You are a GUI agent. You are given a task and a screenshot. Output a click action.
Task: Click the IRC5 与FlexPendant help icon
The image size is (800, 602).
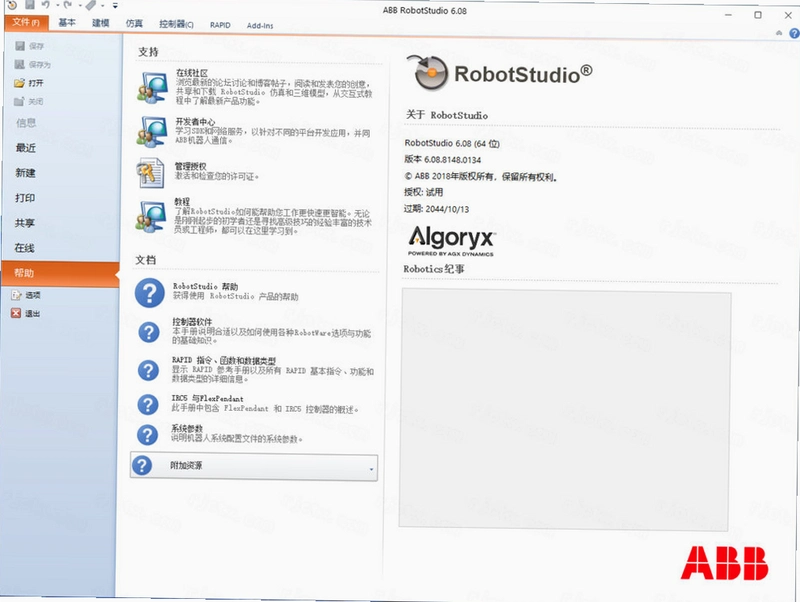click(148, 405)
